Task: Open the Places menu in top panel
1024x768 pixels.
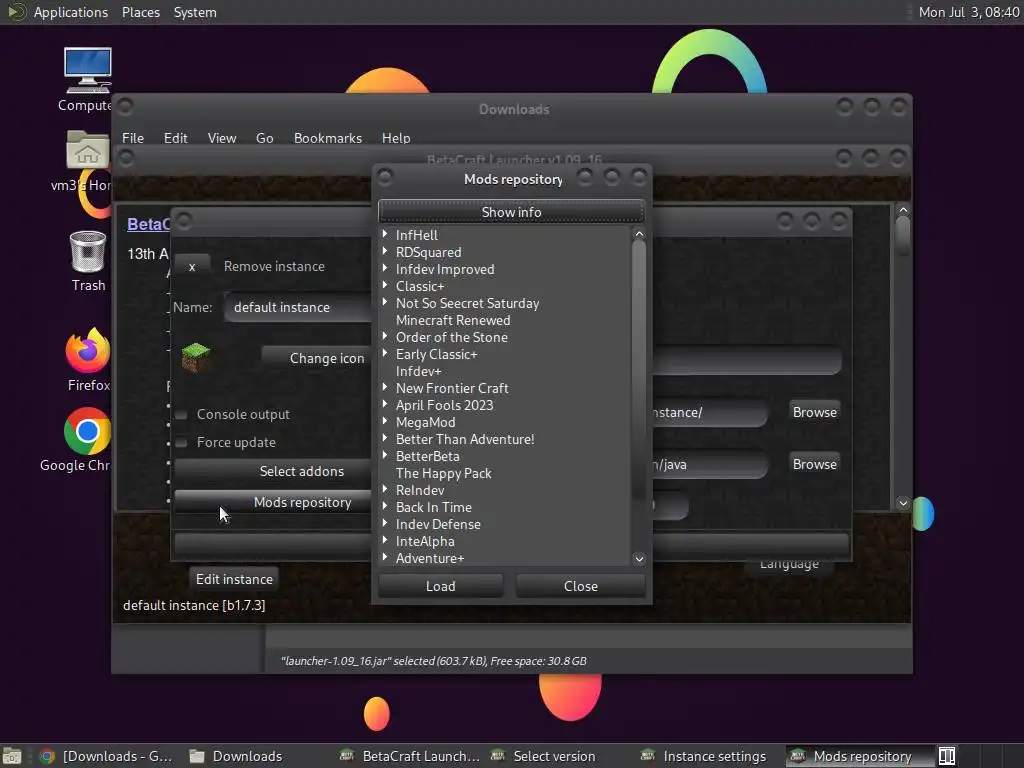Action: click(x=140, y=12)
